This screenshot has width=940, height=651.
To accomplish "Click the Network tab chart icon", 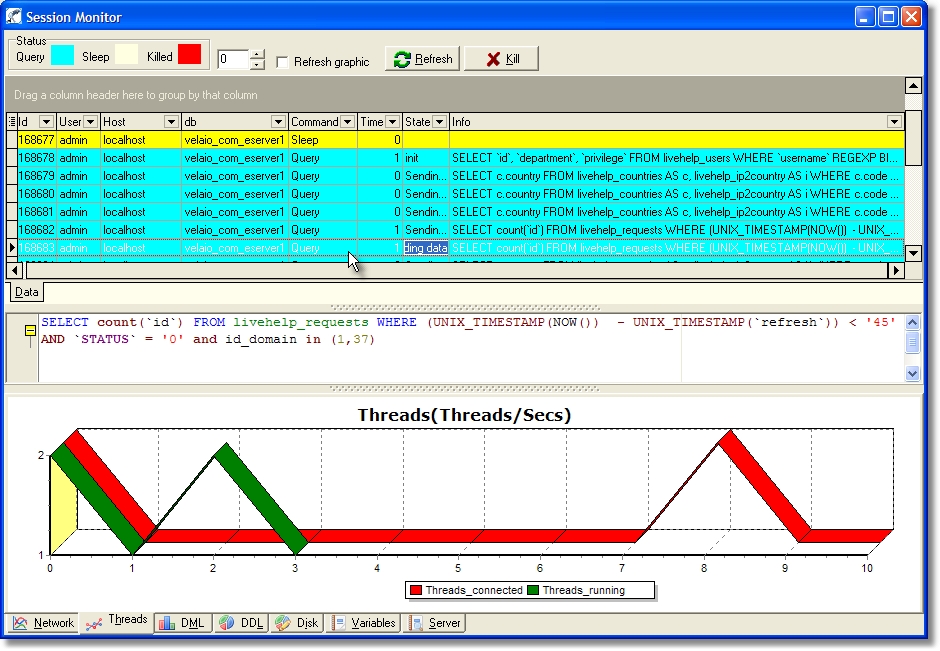I will (x=20, y=623).
